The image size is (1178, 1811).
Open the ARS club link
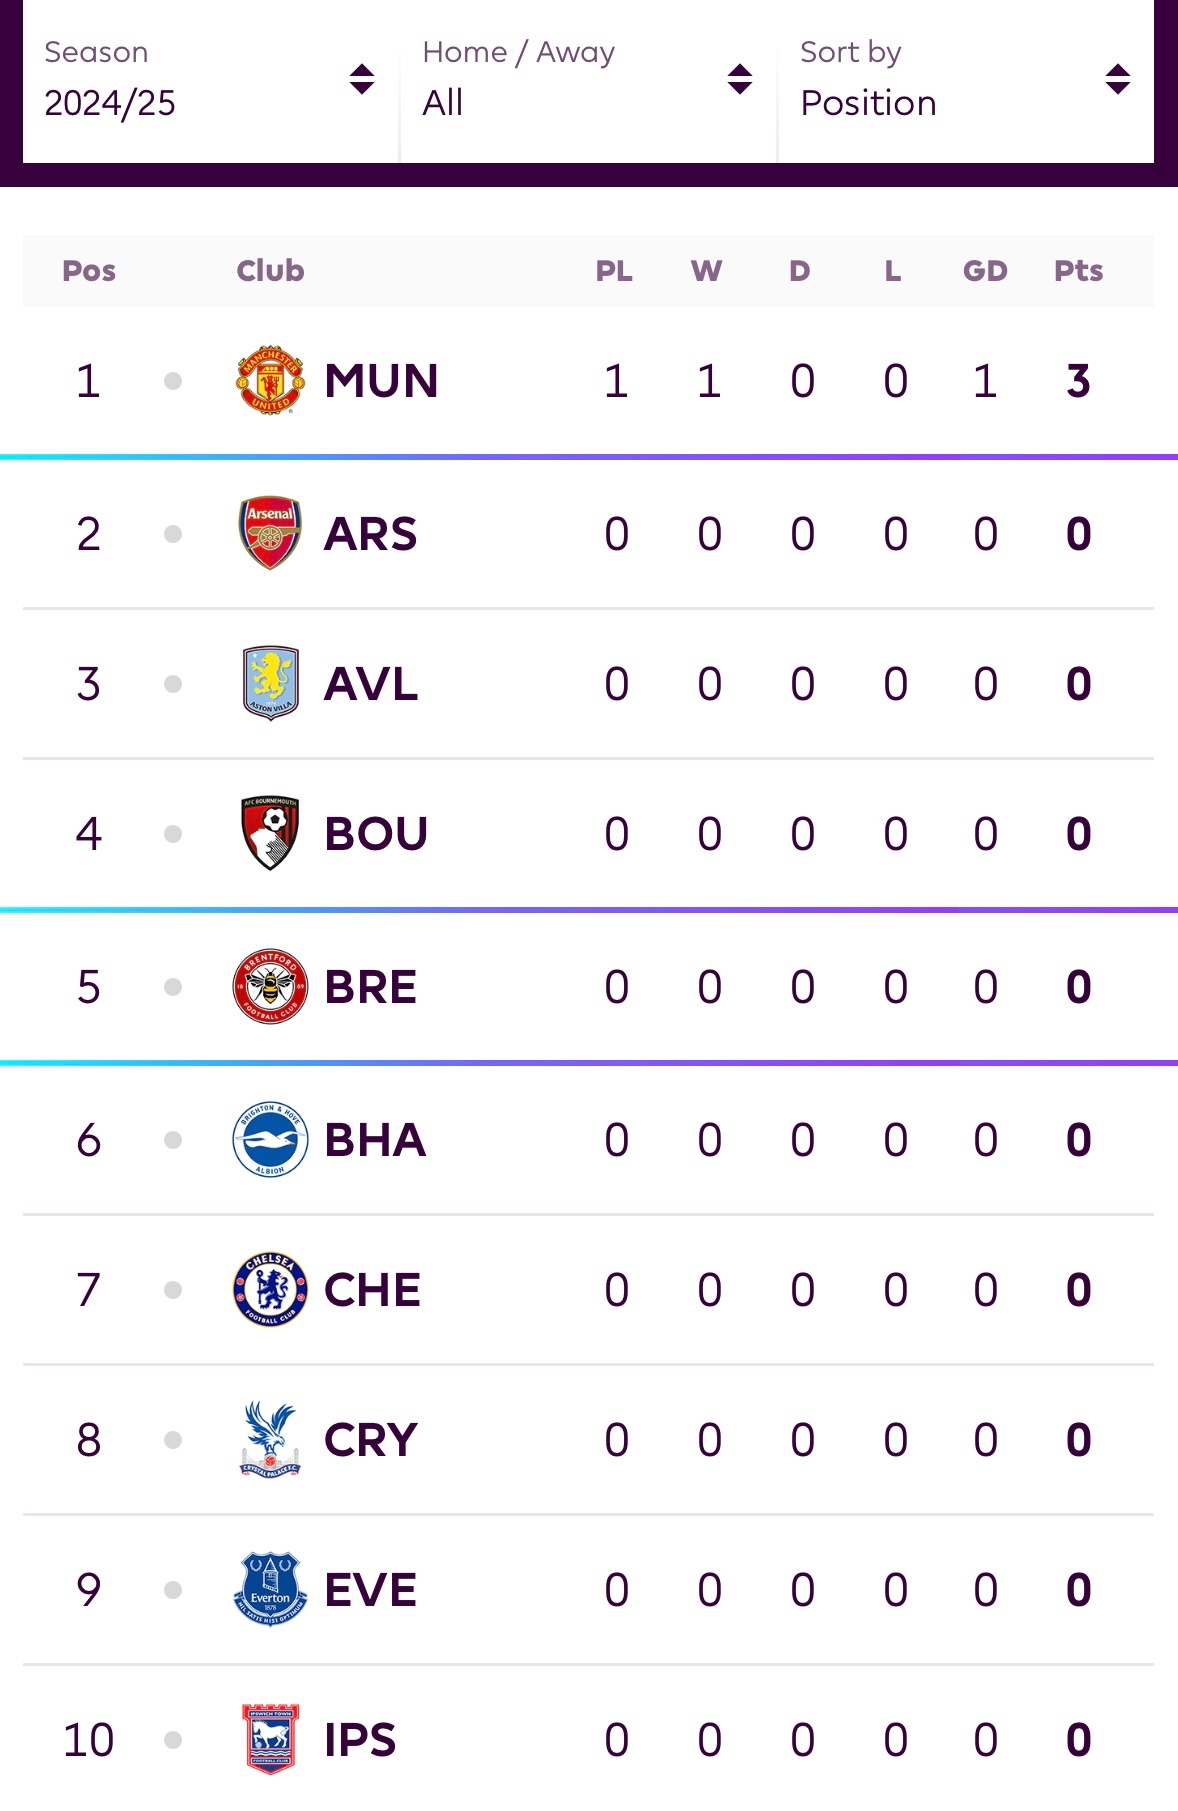pos(370,534)
